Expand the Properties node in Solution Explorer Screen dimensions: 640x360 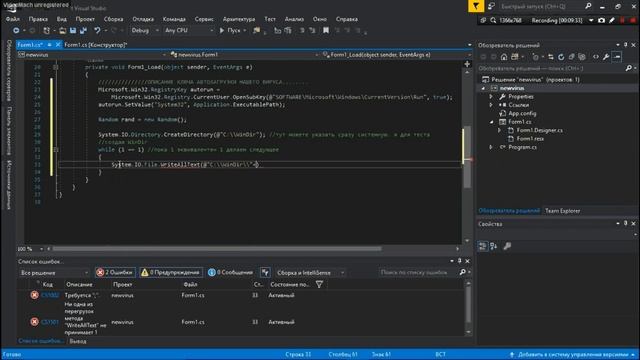coord(491,97)
